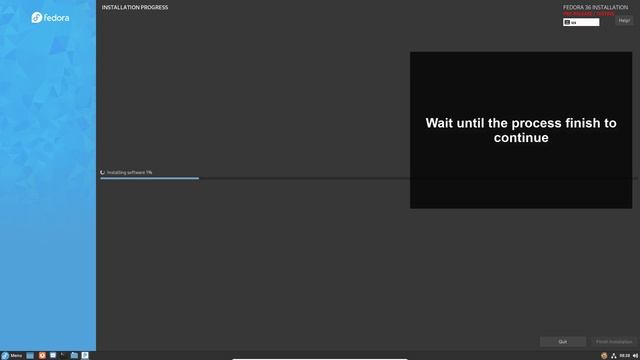
Task: Click the Installing software status text
Action: (x=129, y=172)
